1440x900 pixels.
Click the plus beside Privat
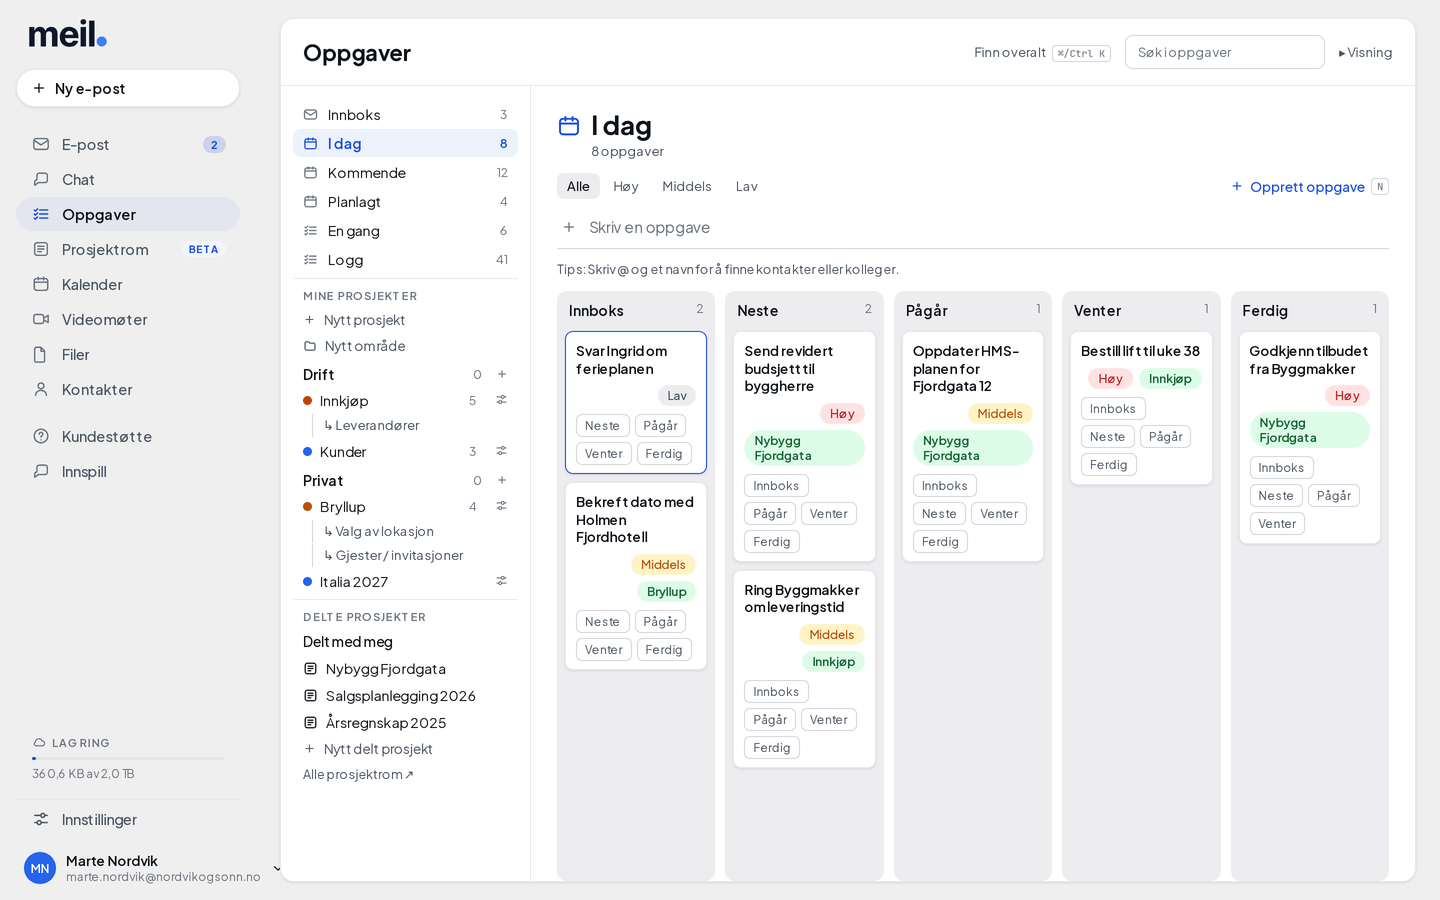point(502,480)
